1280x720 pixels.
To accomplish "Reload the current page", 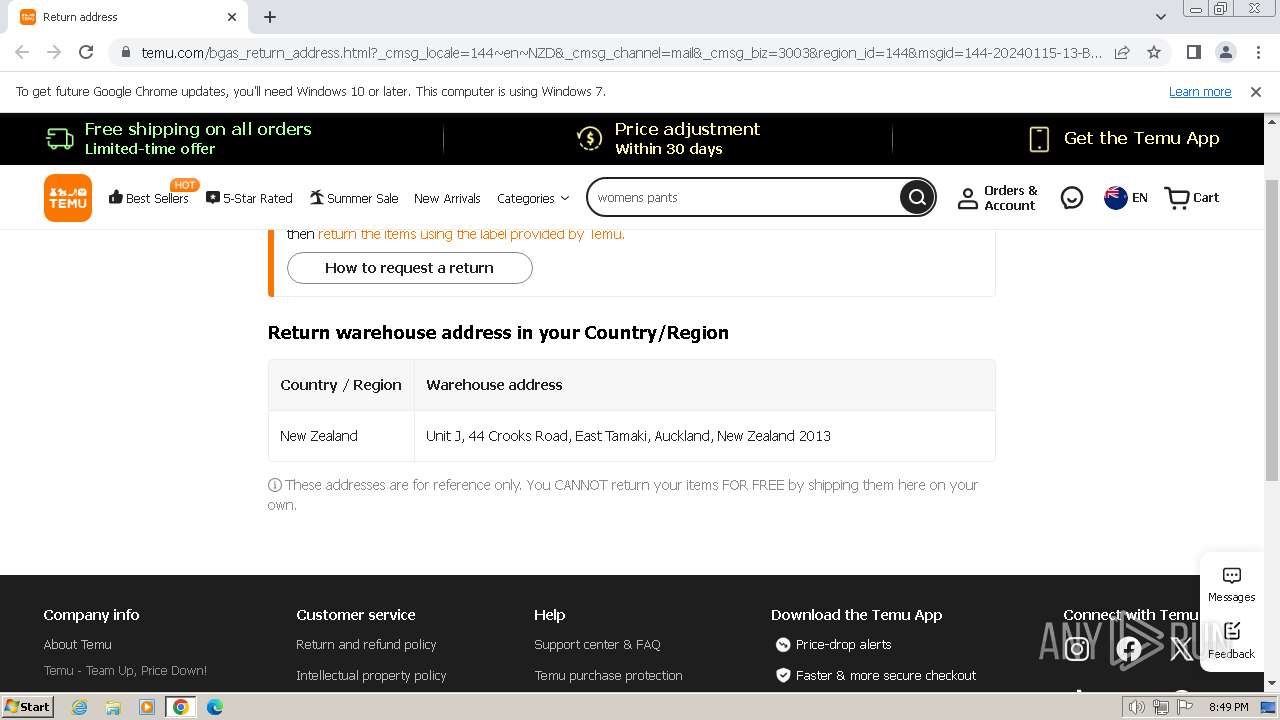I will click(x=86, y=52).
